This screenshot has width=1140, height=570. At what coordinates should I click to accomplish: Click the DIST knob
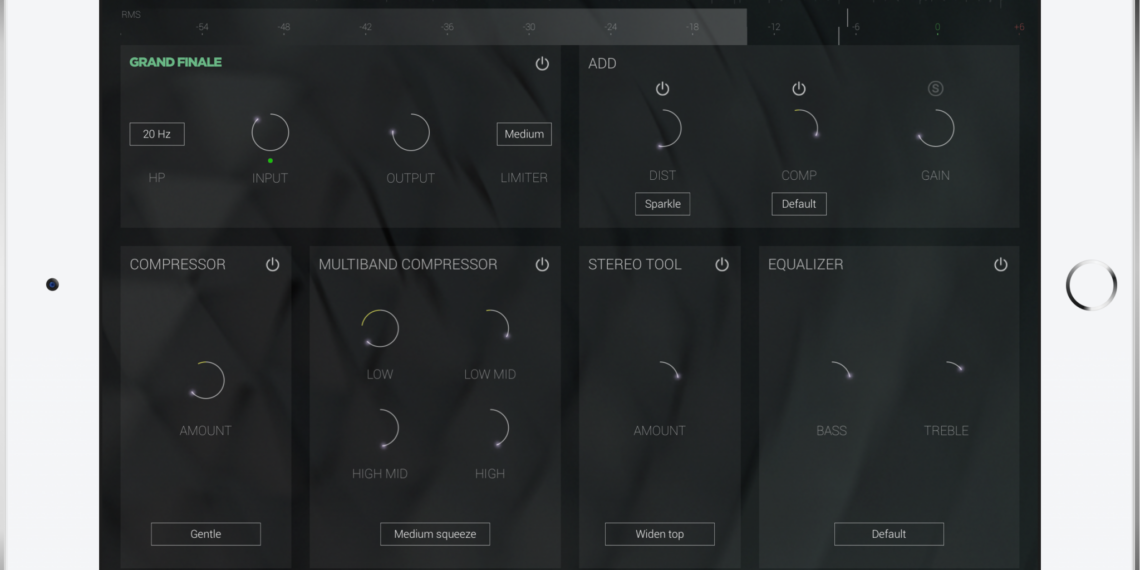[x=662, y=129]
